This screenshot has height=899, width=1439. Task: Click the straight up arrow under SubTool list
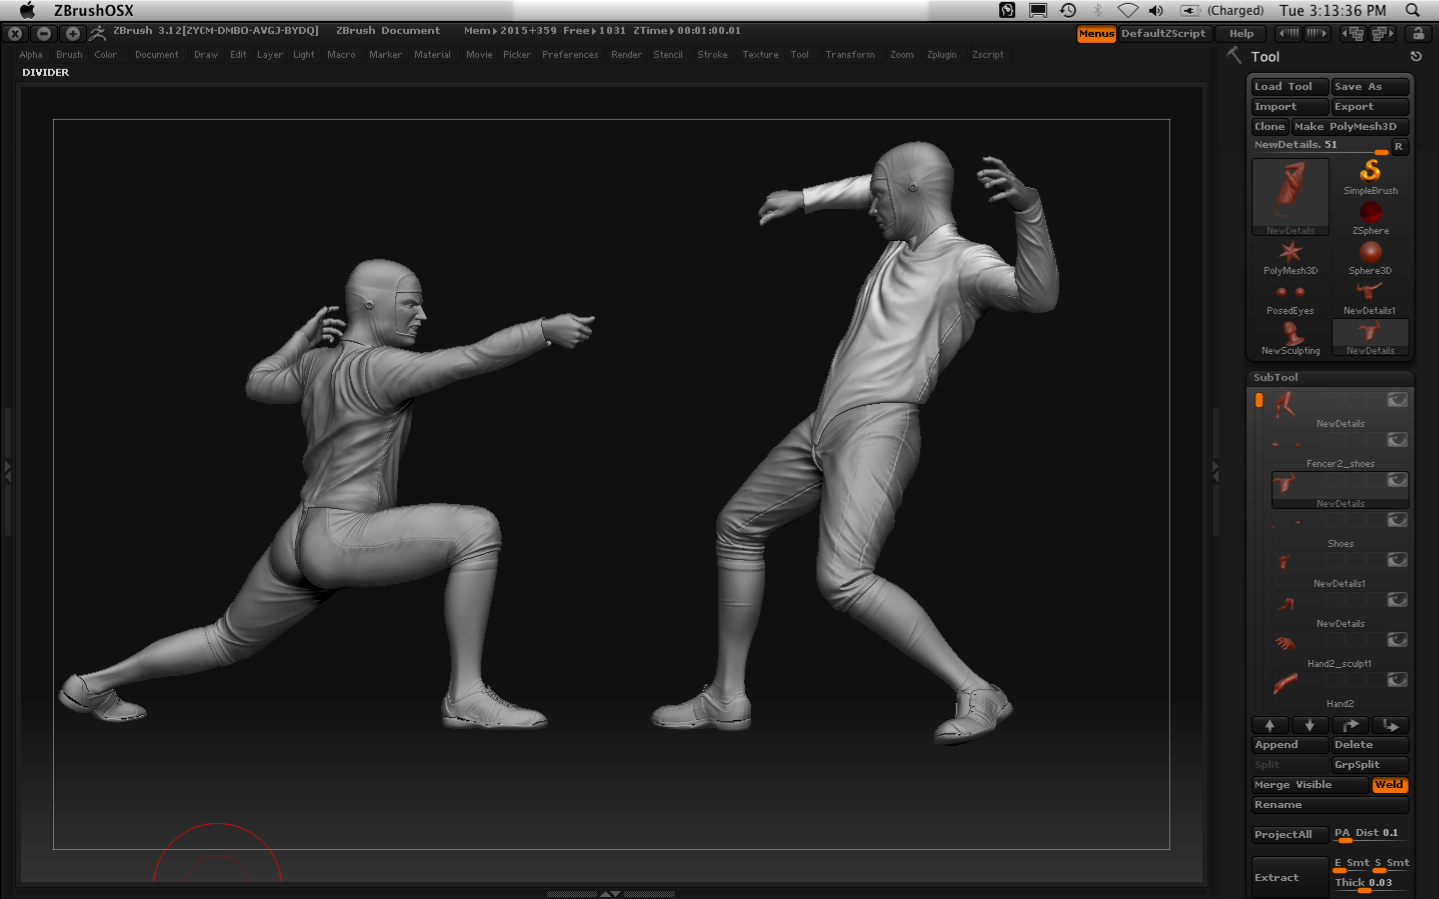tap(1270, 725)
